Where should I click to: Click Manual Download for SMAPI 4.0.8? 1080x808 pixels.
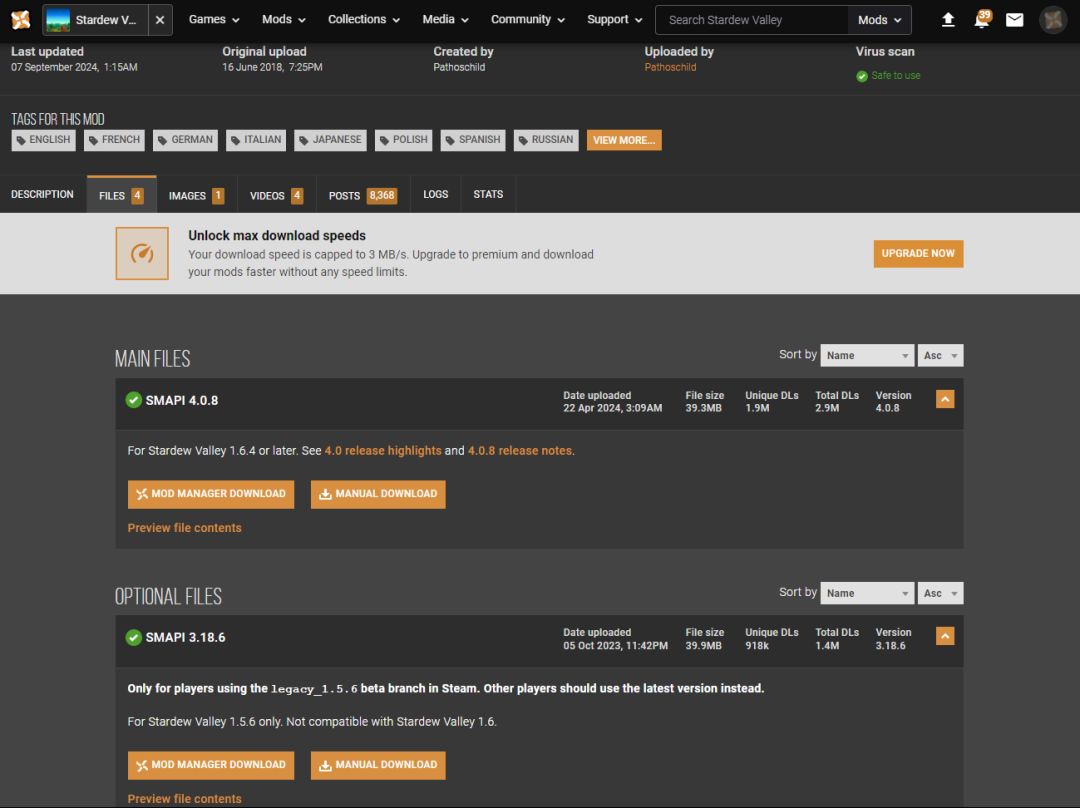coord(378,494)
